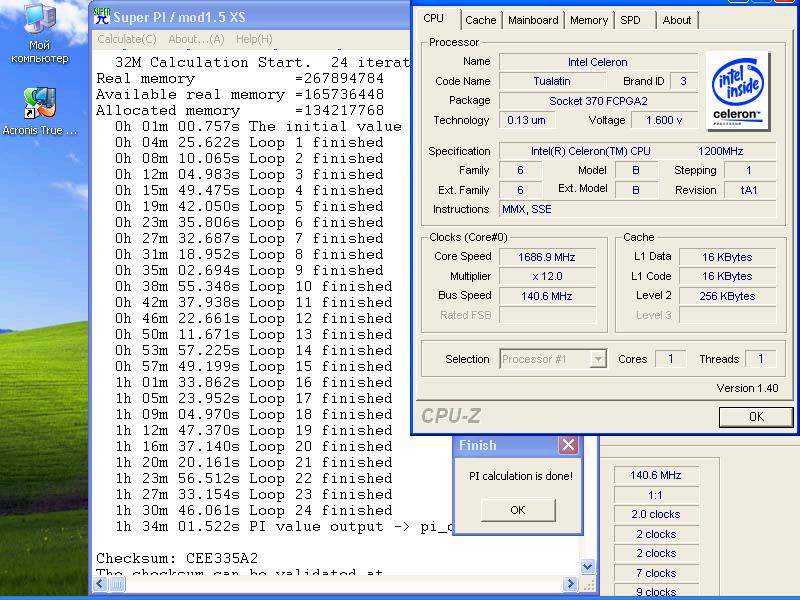Viewport: 800px width, 600px height.
Task: Click the Loop 24 finished line
Action: 254,510
